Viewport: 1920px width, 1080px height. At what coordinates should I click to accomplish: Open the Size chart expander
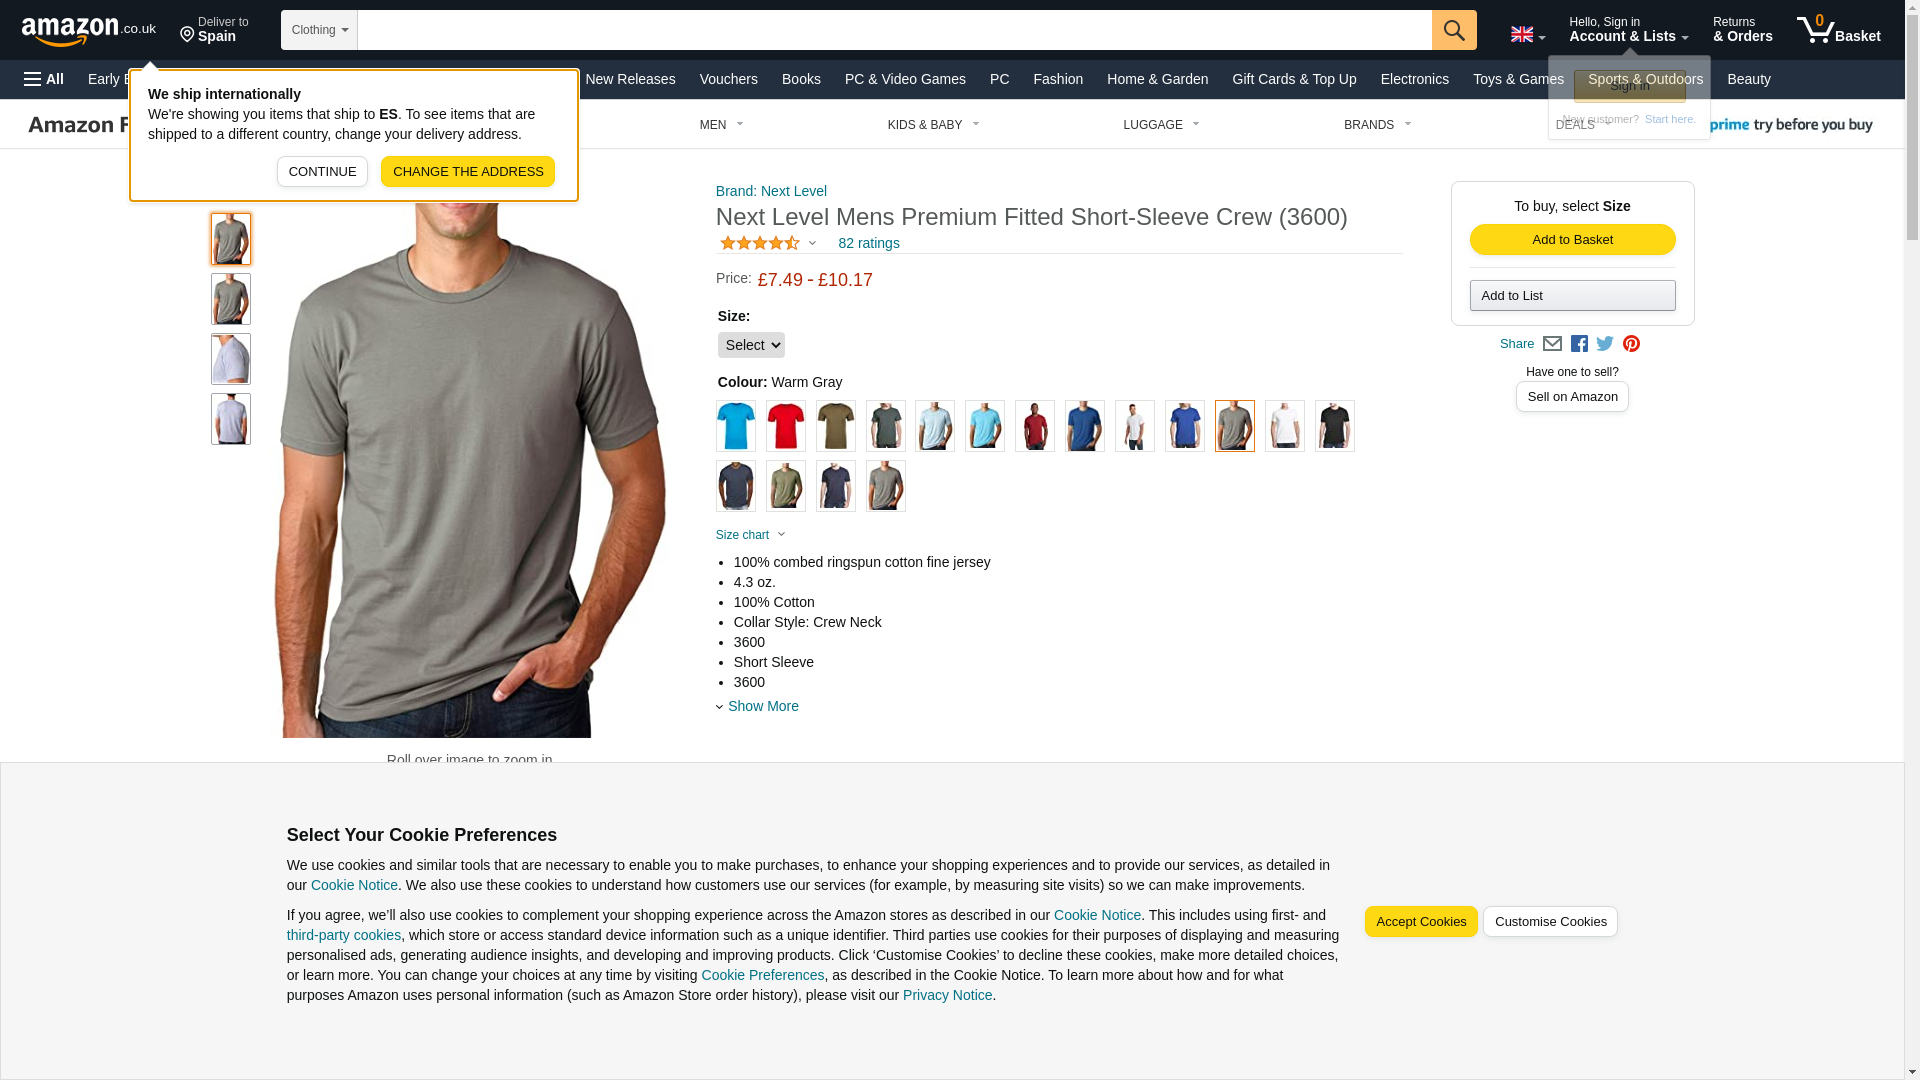751,535
